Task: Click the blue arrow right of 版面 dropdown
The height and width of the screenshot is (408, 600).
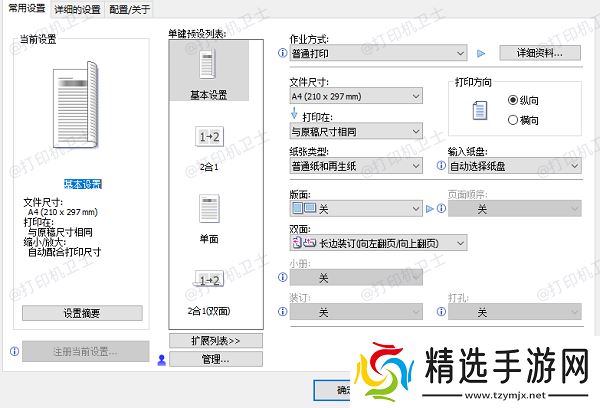Action: (x=430, y=209)
